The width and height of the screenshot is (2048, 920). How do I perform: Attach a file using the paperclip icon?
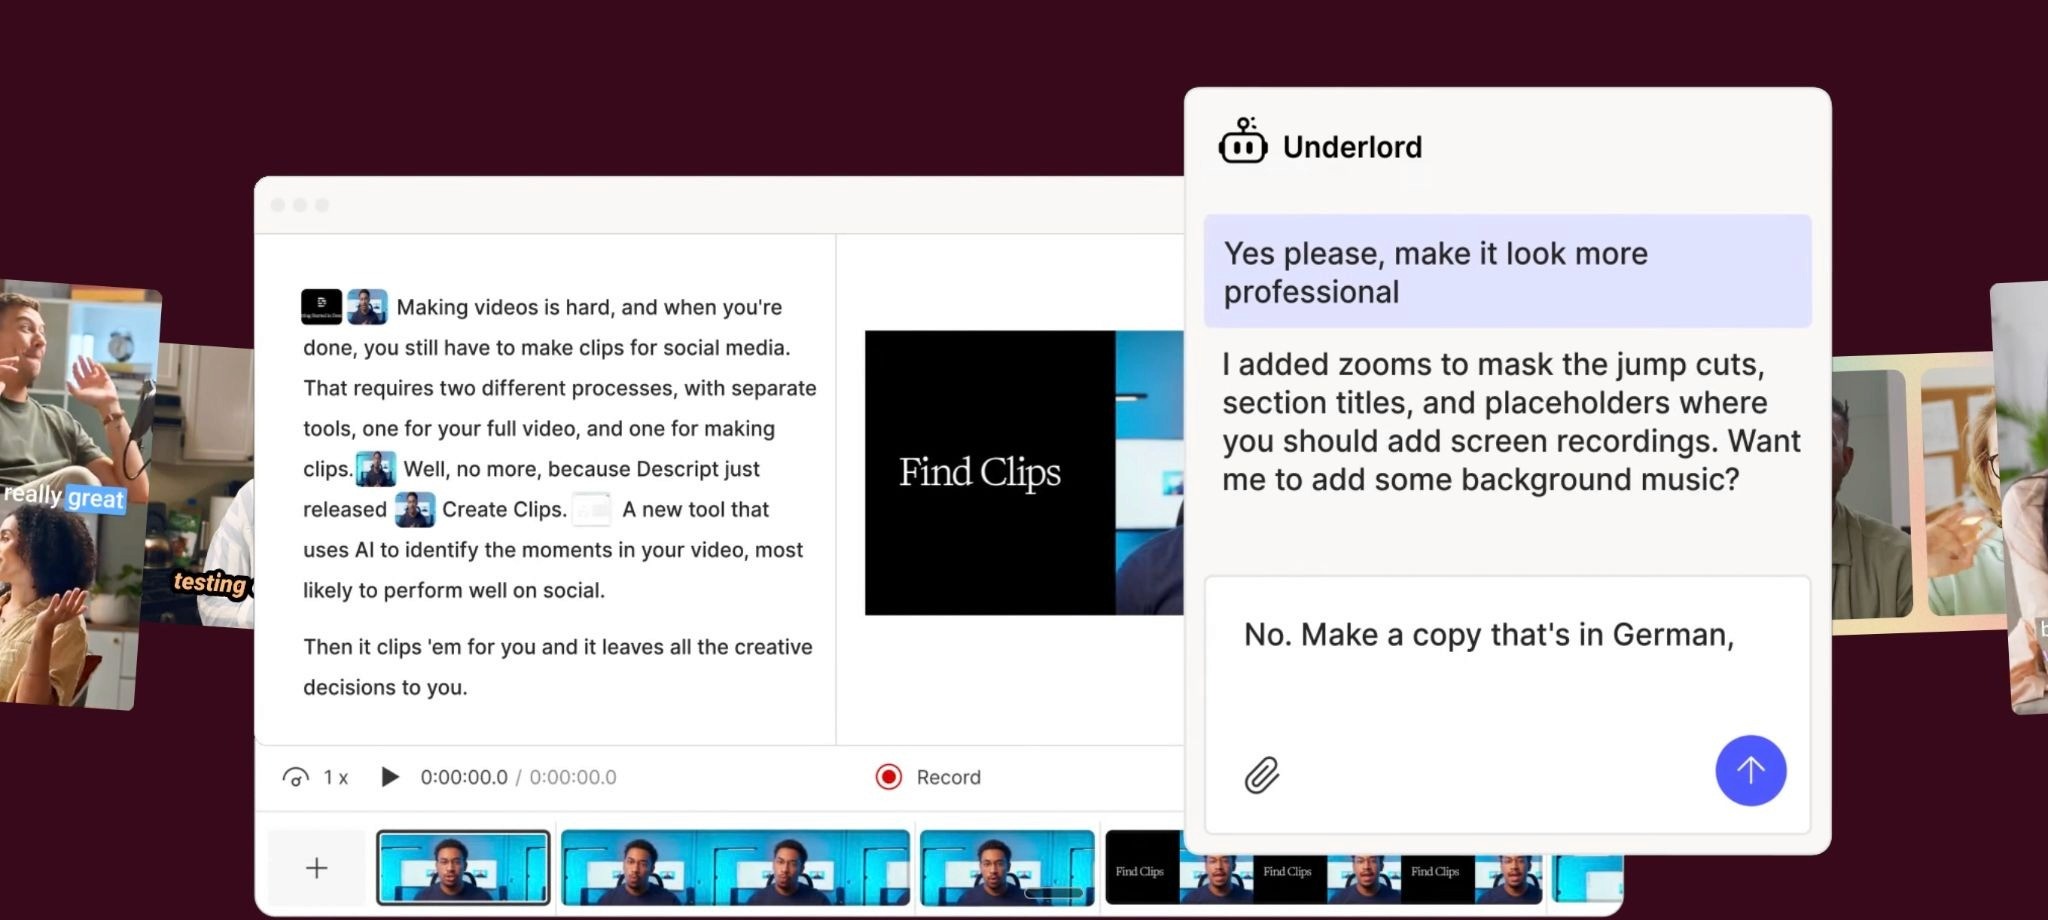tap(1262, 775)
